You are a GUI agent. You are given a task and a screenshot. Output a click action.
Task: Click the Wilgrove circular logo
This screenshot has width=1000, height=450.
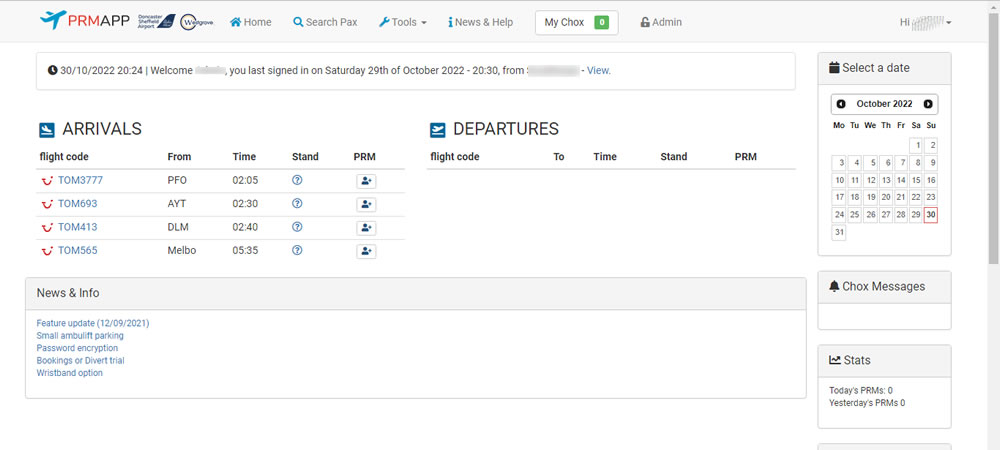tap(197, 22)
